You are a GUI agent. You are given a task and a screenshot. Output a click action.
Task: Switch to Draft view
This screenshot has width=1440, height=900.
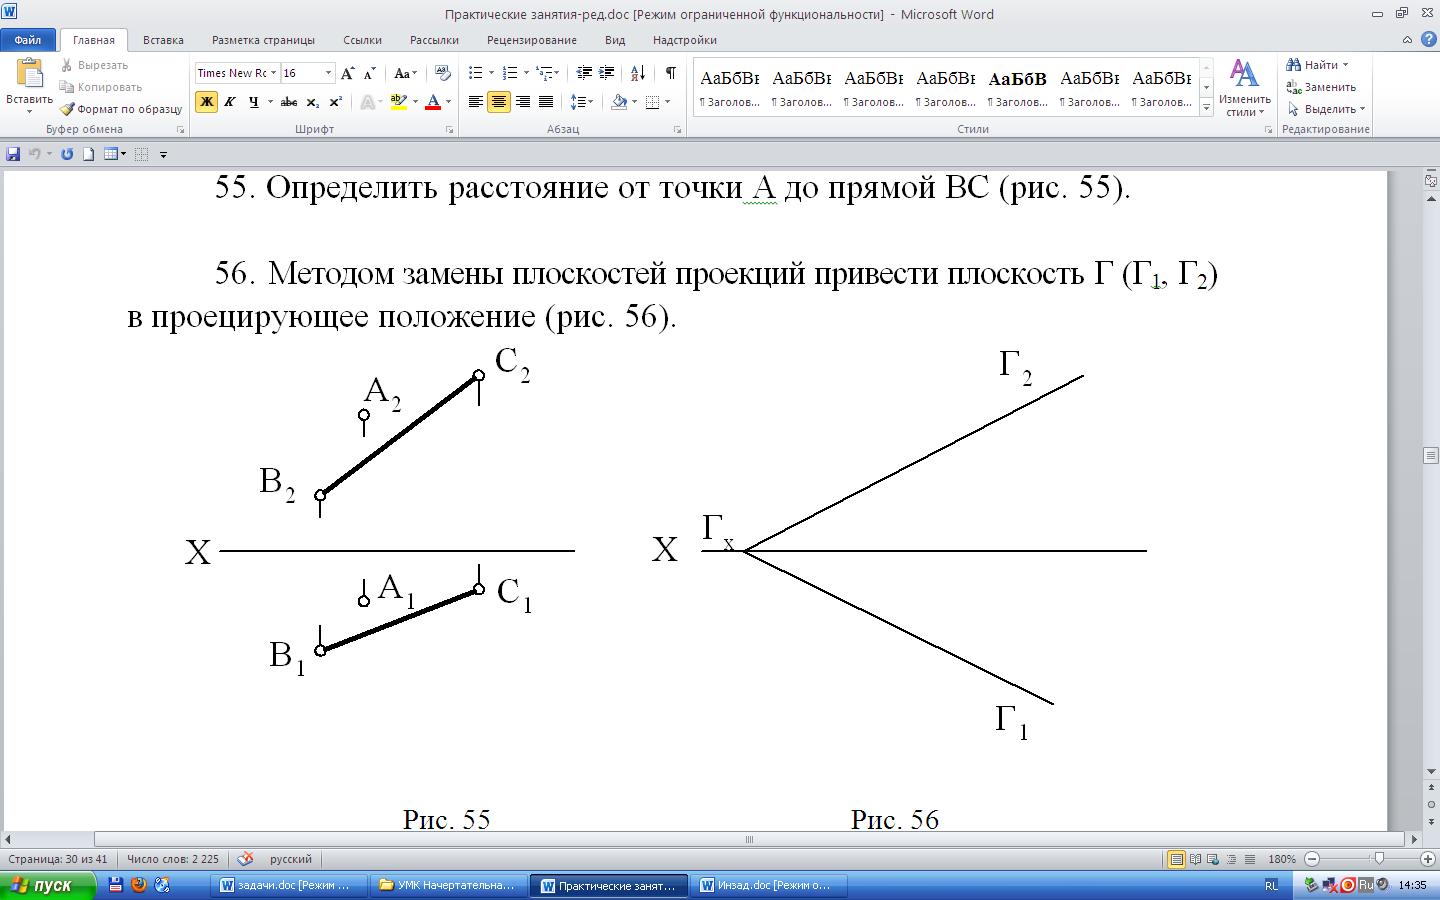point(1249,859)
